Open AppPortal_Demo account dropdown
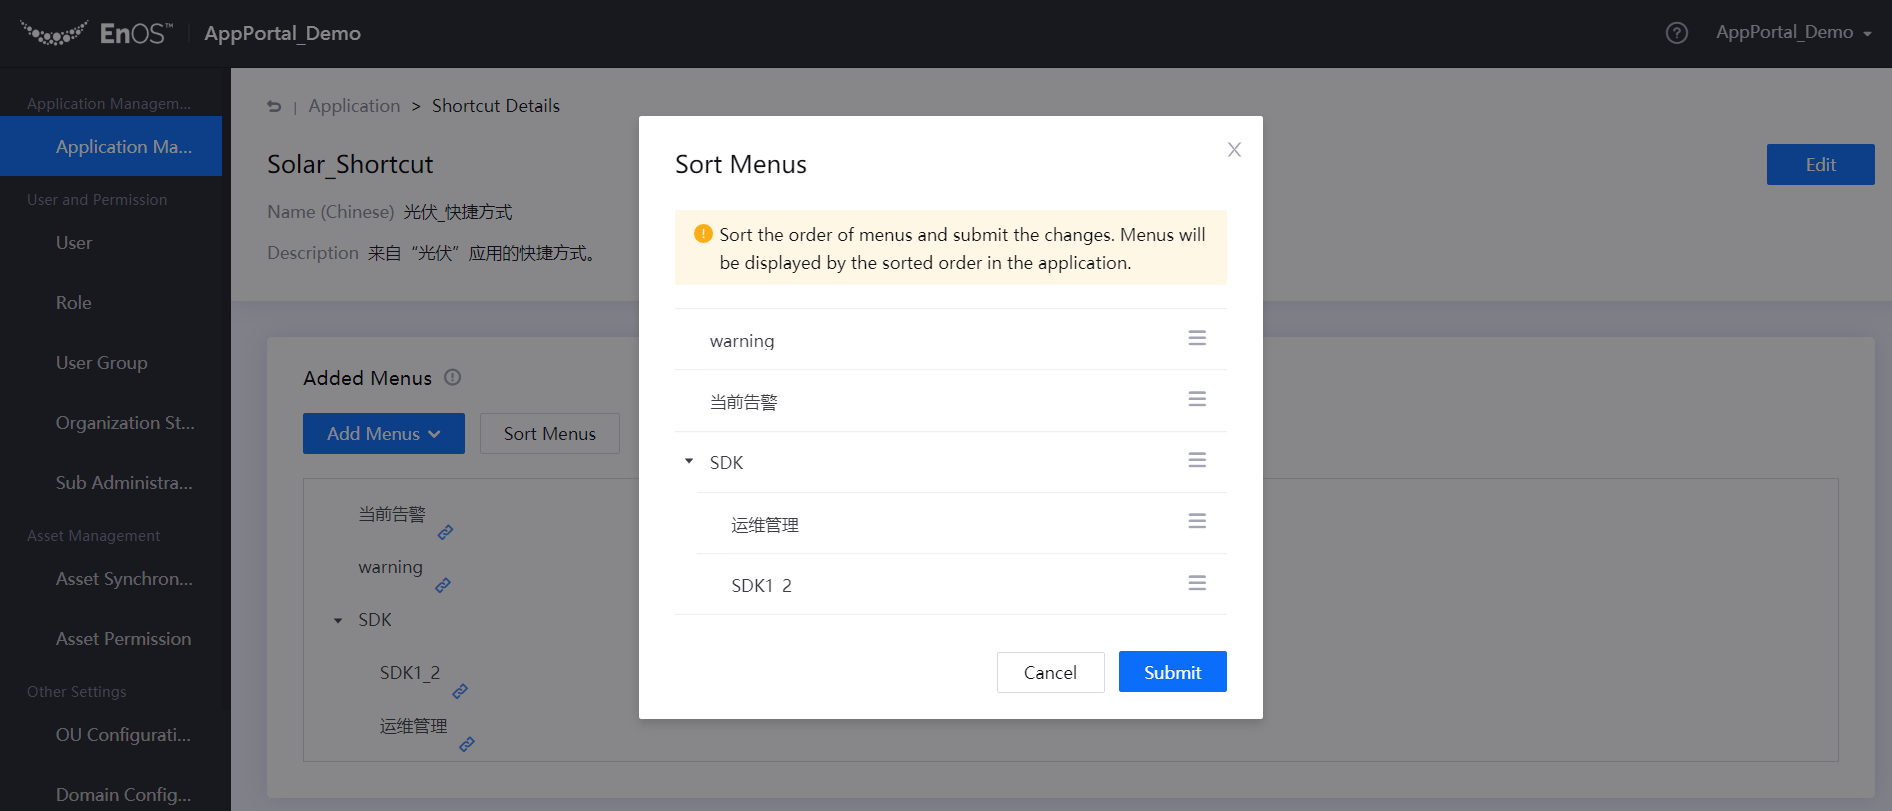Image resolution: width=1892 pixels, height=811 pixels. coord(1793,33)
